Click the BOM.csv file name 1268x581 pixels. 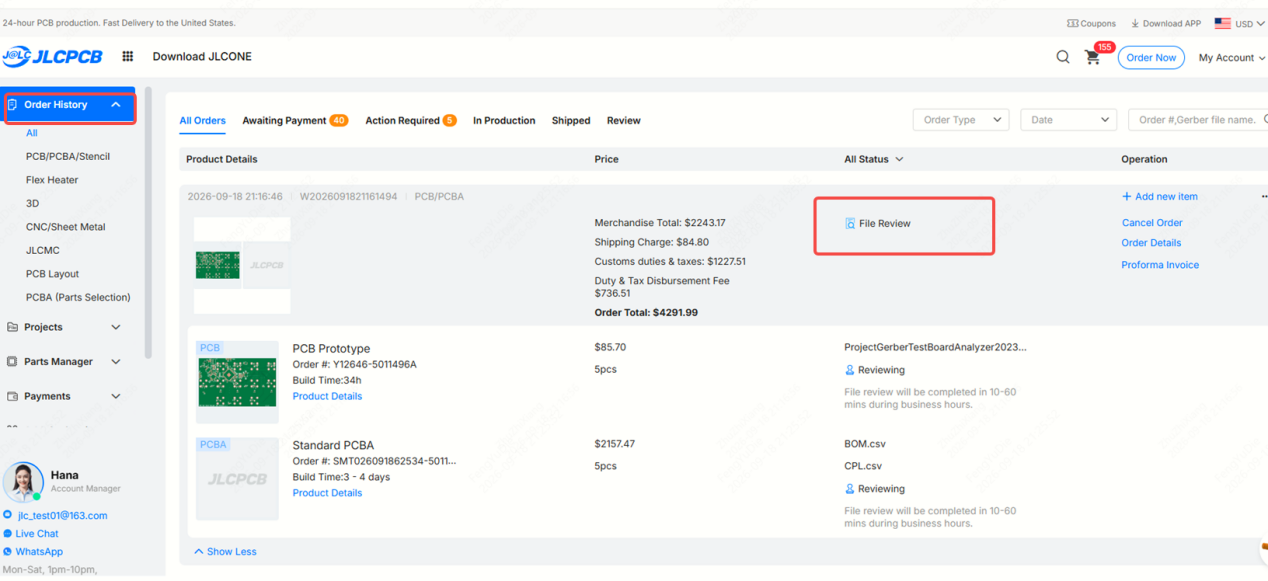865,444
